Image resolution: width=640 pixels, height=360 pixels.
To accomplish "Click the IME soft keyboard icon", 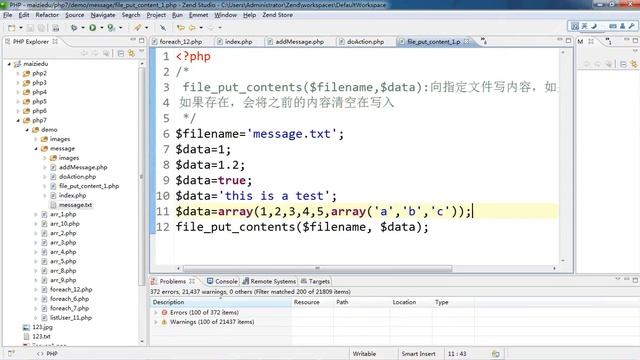I will (x=613, y=26).
